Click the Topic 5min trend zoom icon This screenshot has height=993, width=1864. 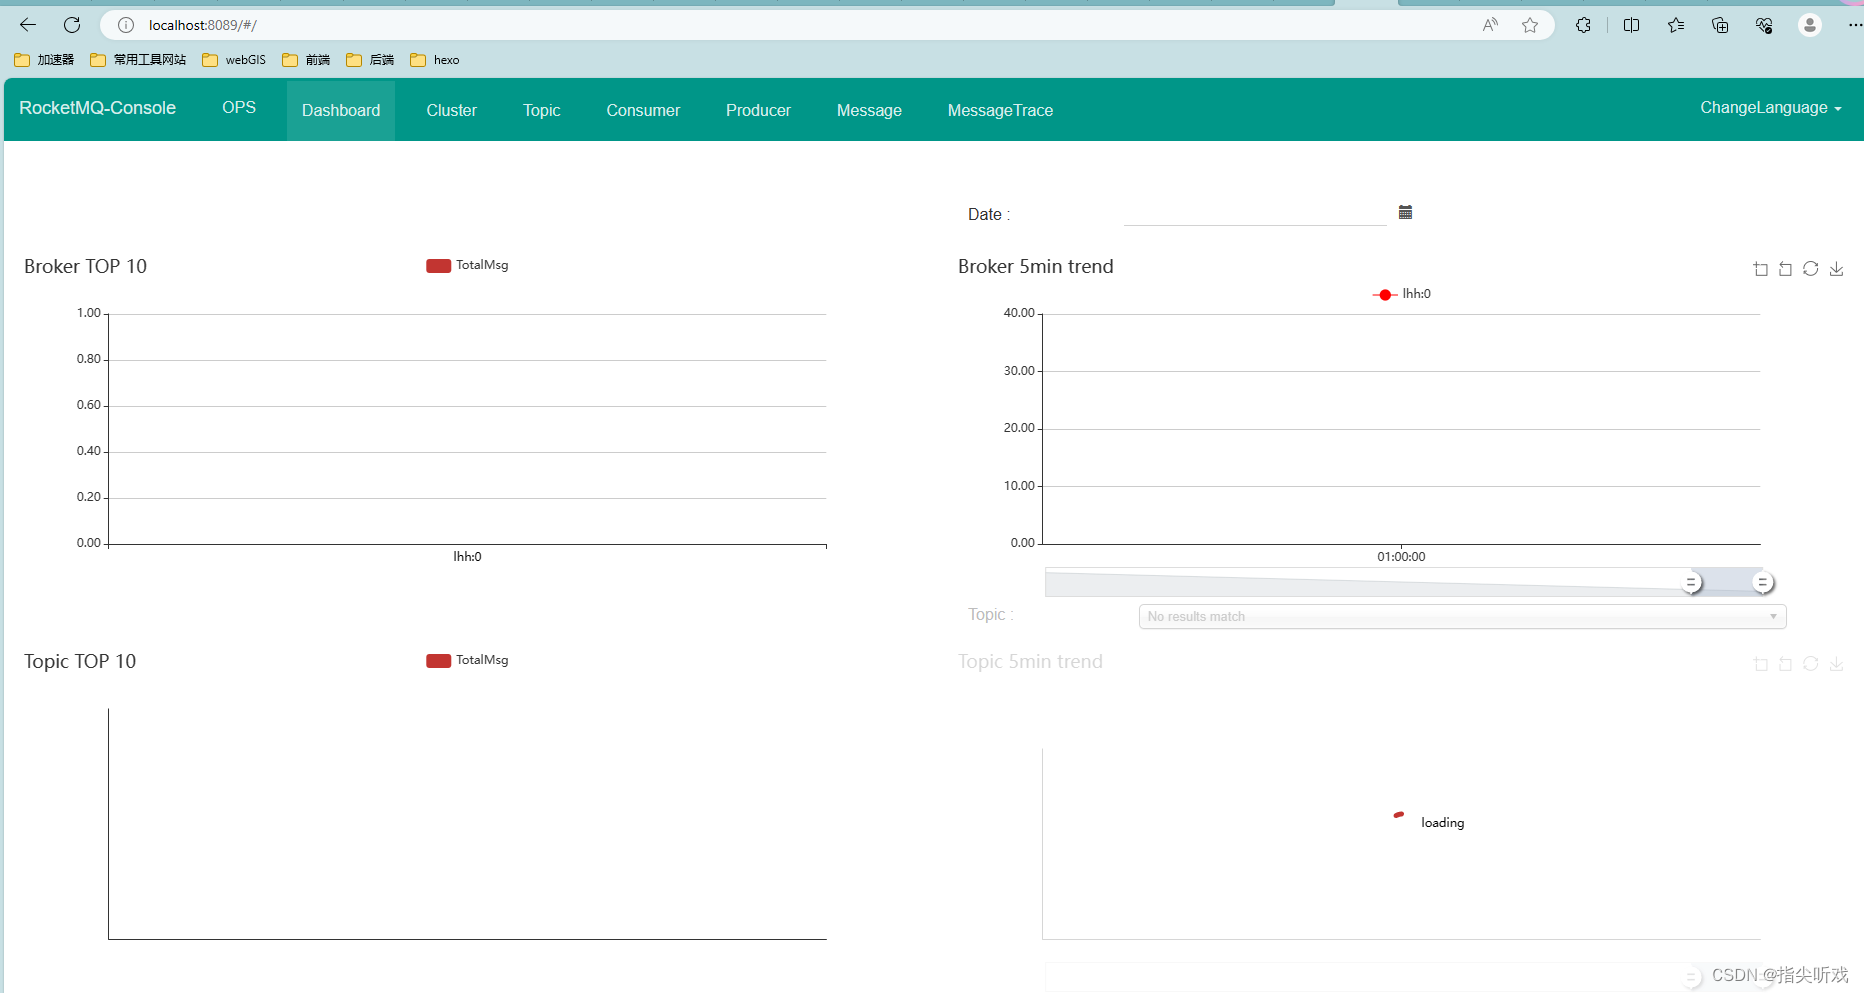(1761, 664)
